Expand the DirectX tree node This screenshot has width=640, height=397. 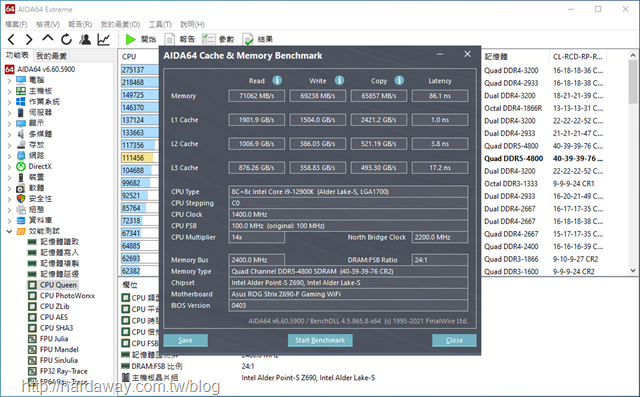[9, 166]
